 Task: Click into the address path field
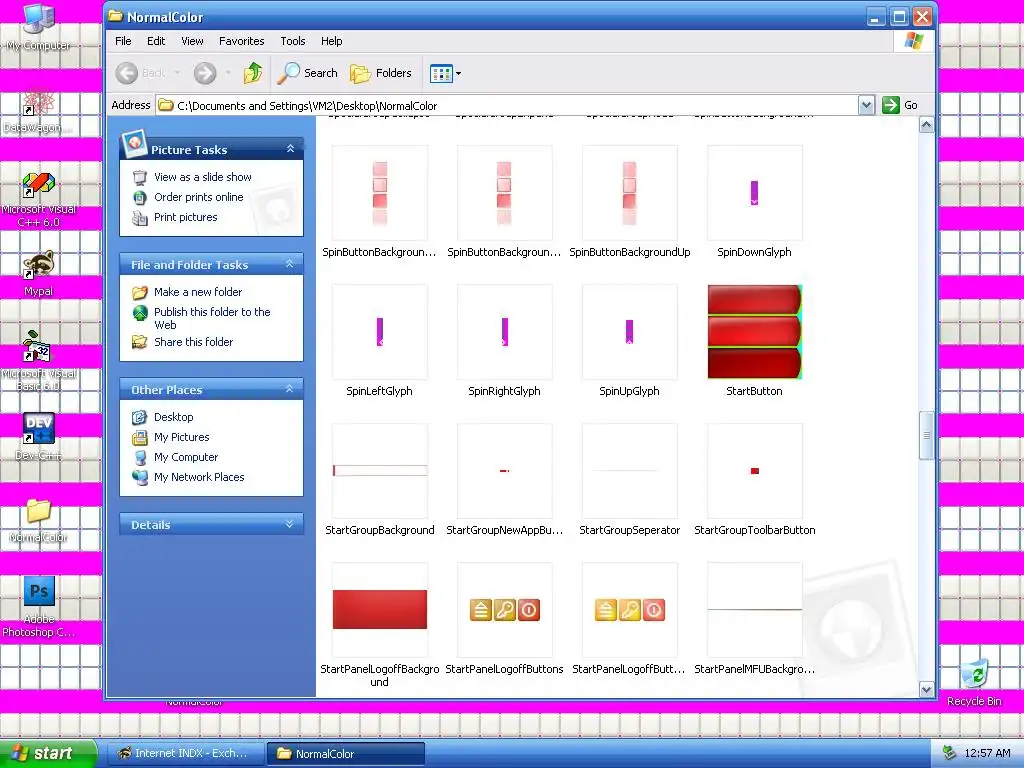[507, 105]
